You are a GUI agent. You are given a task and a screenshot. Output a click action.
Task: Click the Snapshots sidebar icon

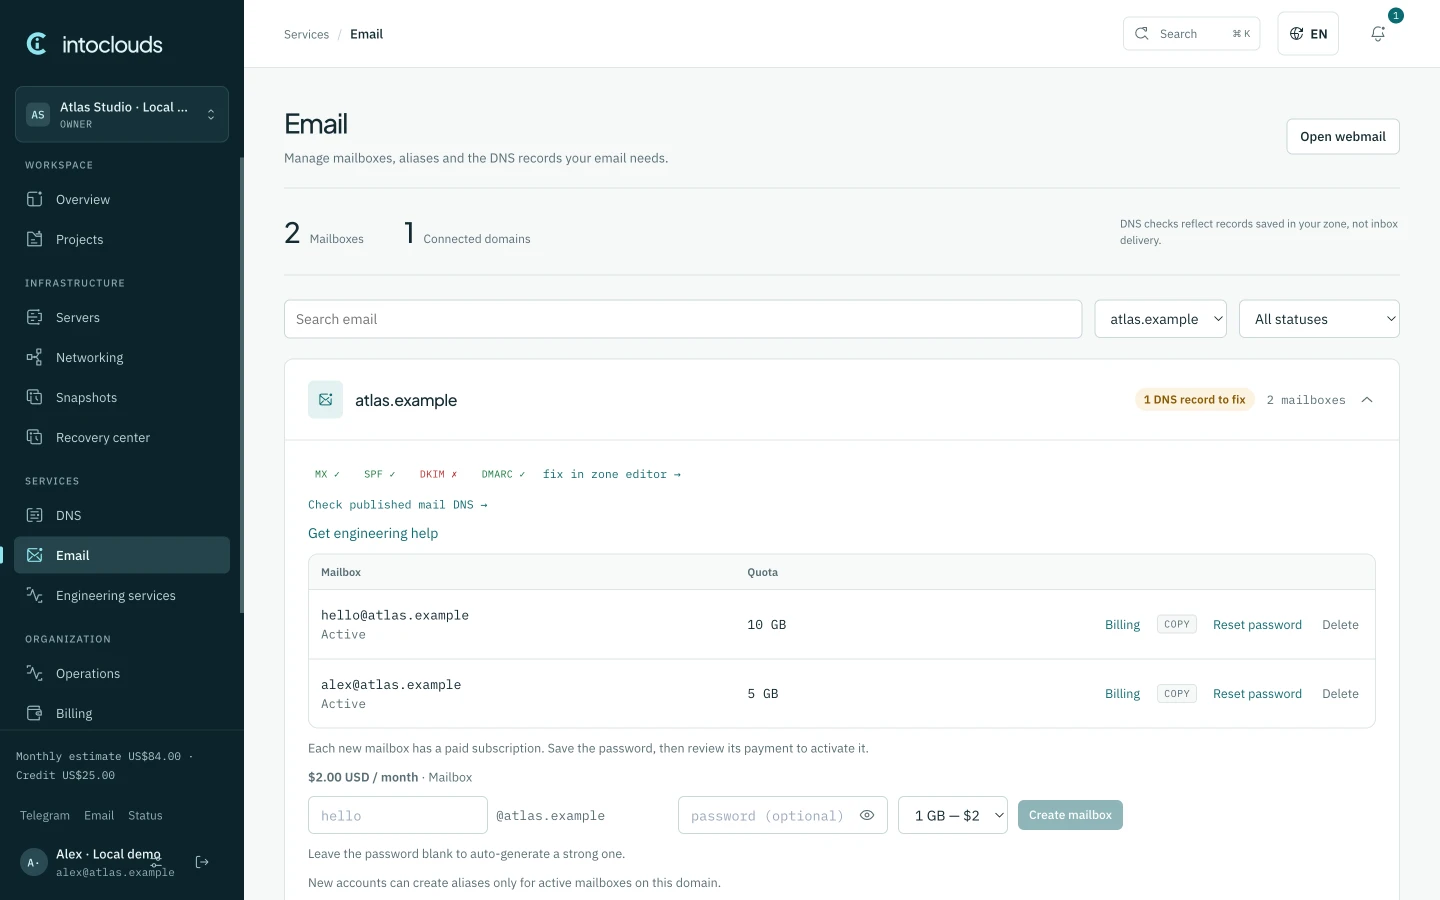click(x=35, y=397)
